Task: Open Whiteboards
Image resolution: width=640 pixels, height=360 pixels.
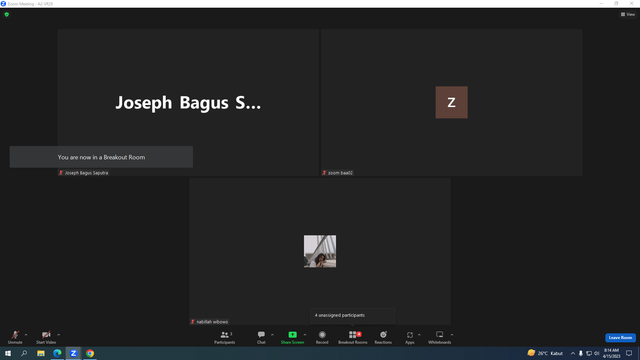Action: 440,337
